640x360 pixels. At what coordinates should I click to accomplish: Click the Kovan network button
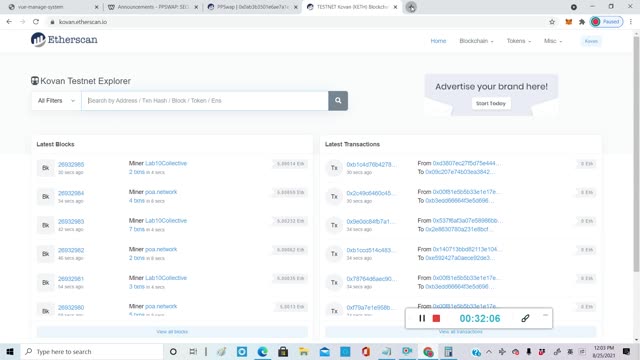coord(591,41)
